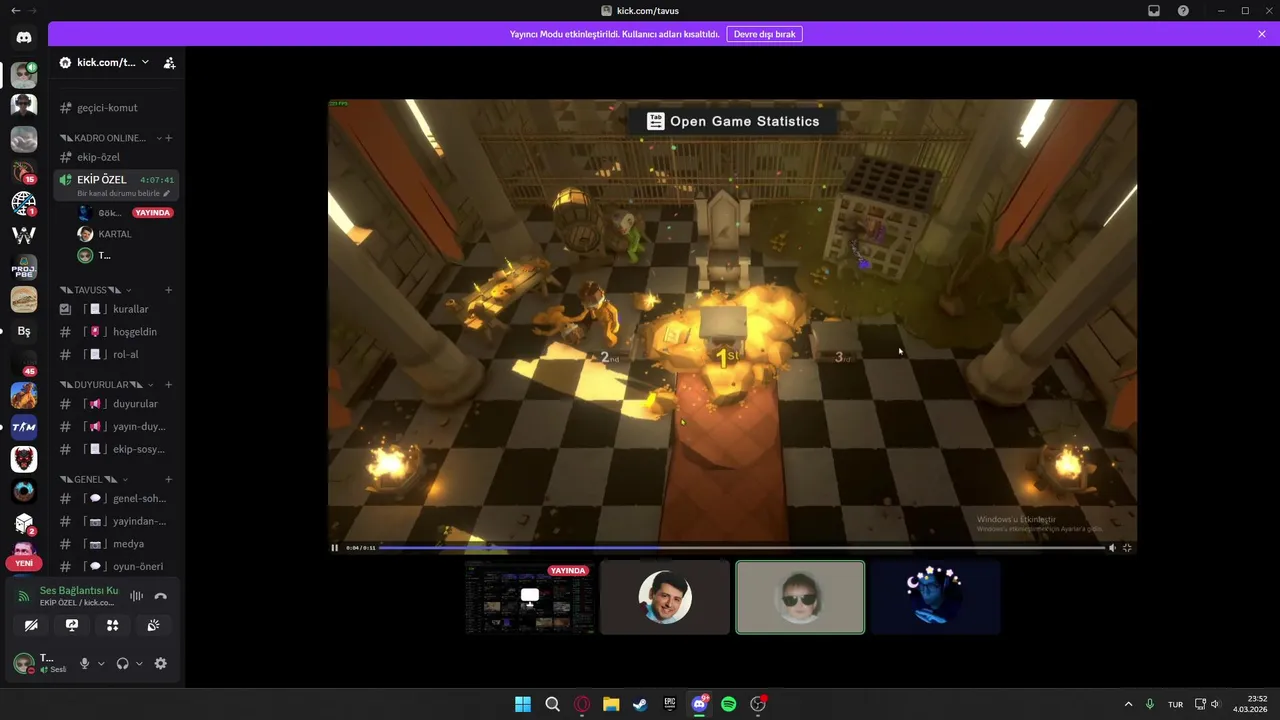Select the YAYINDA stream thumbnail tile
The height and width of the screenshot is (720, 1280).
[x=530, y=597]
